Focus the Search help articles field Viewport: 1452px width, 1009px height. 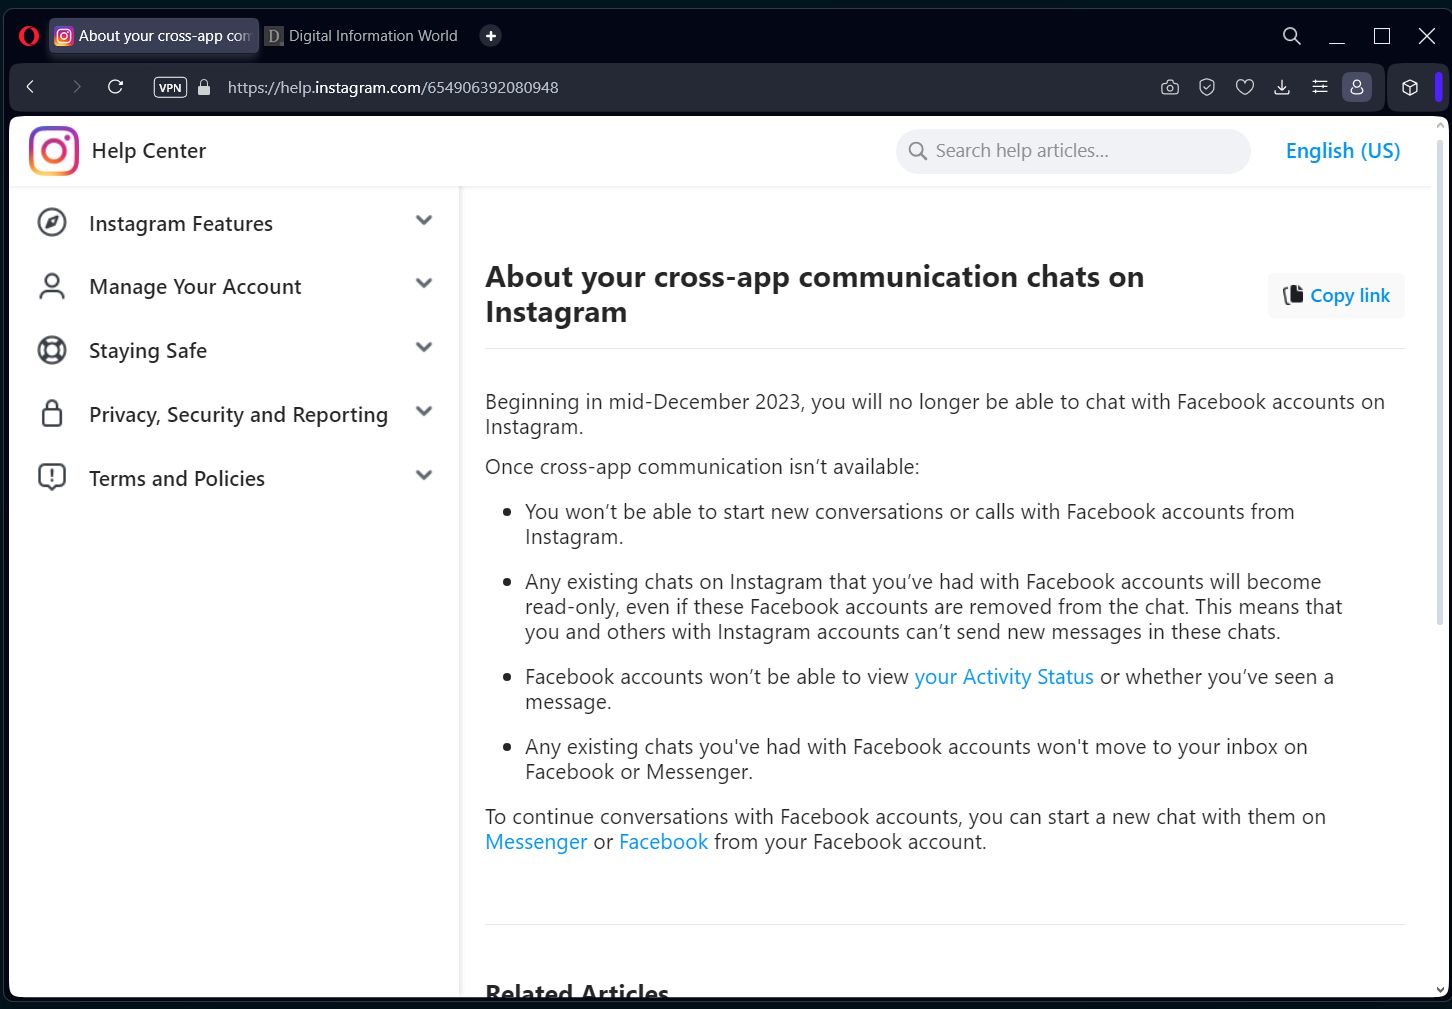[x=1073, y=151]
